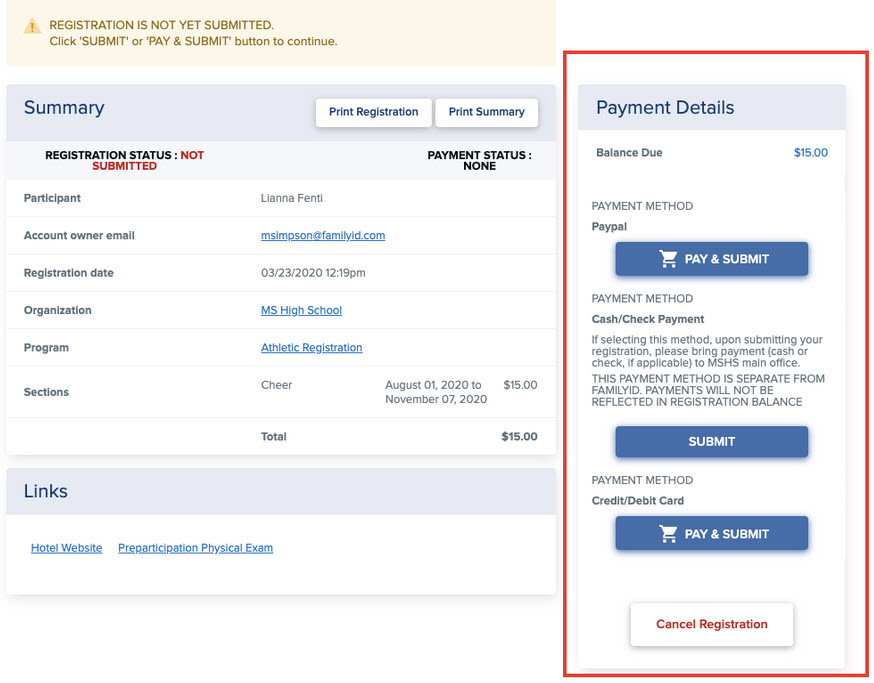Viewport: 874px width, 683px height.
Task: Pay and submit using Paypal
Action: (x=712, y=259)
